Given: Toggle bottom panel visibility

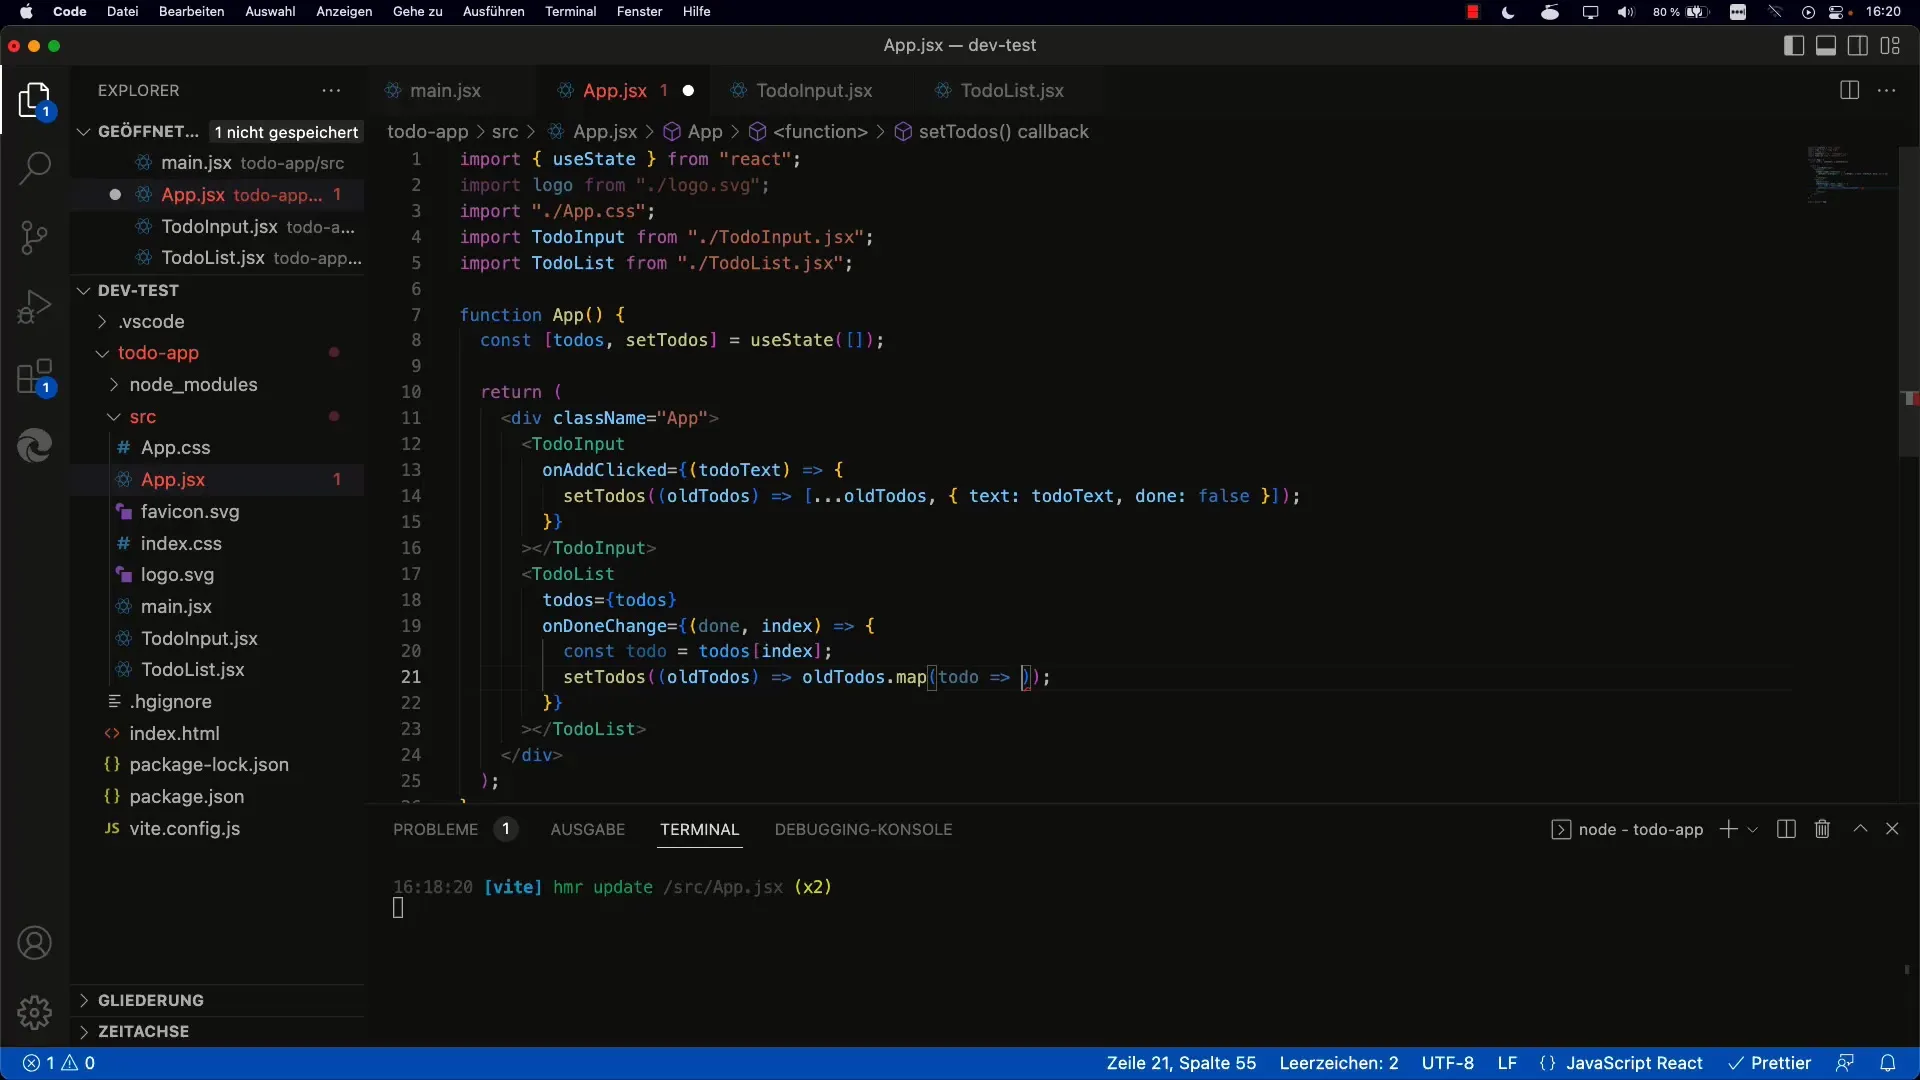Looking at the screenshot, I should click(1826, 45).
